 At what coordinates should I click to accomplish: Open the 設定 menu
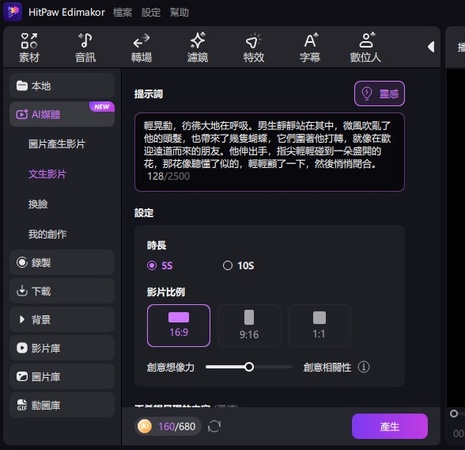pos(151,13)
